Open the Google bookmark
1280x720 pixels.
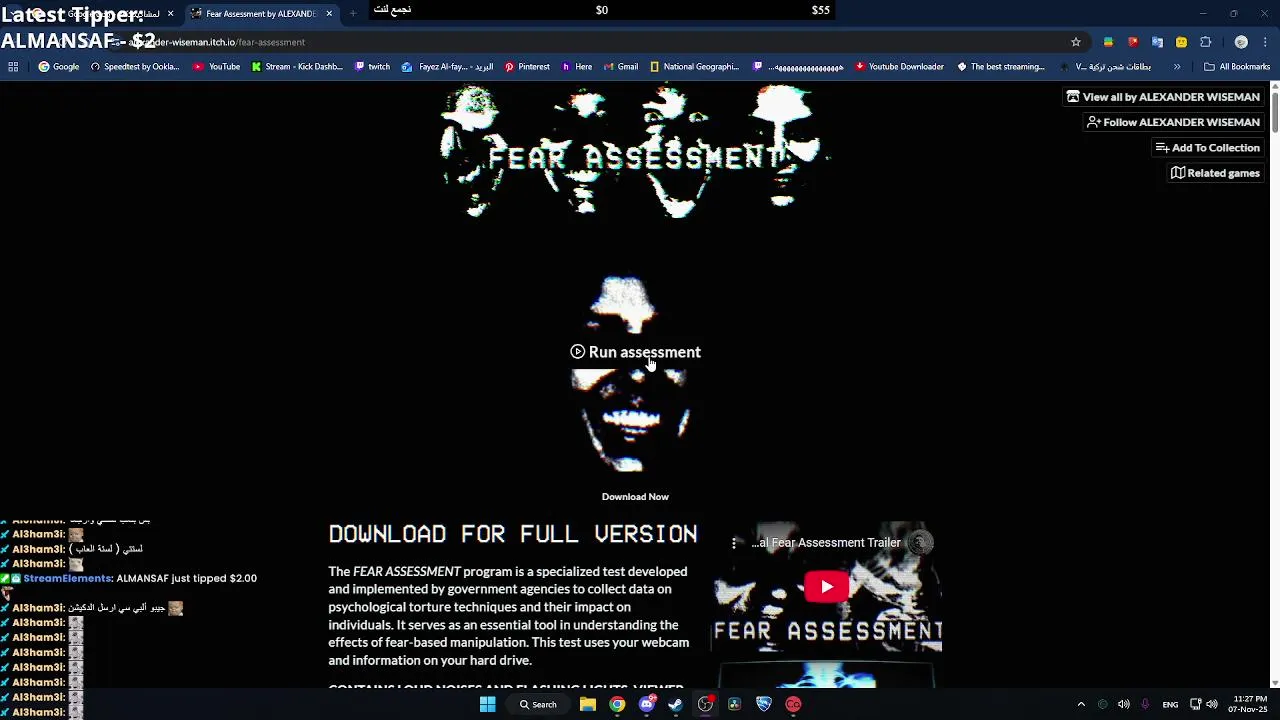[59, 67]
